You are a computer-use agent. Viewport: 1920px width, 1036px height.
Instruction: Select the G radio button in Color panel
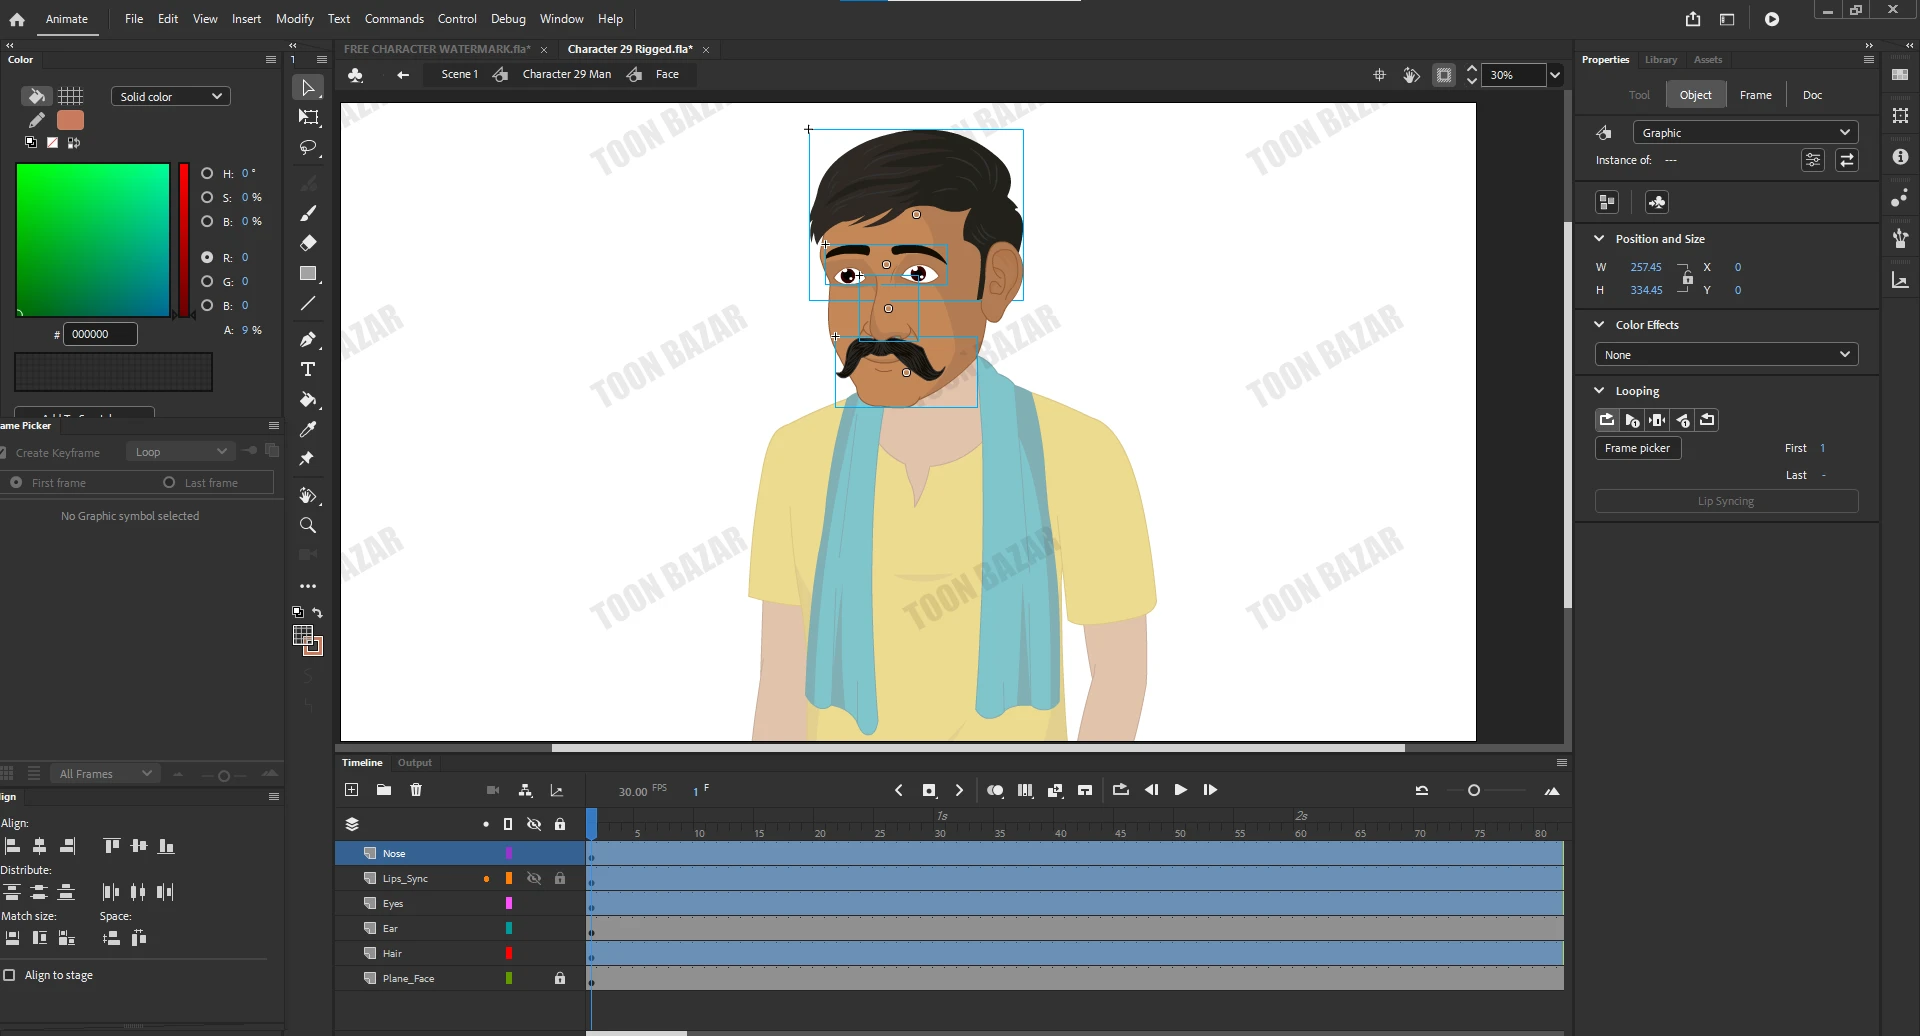click(207, 282)
